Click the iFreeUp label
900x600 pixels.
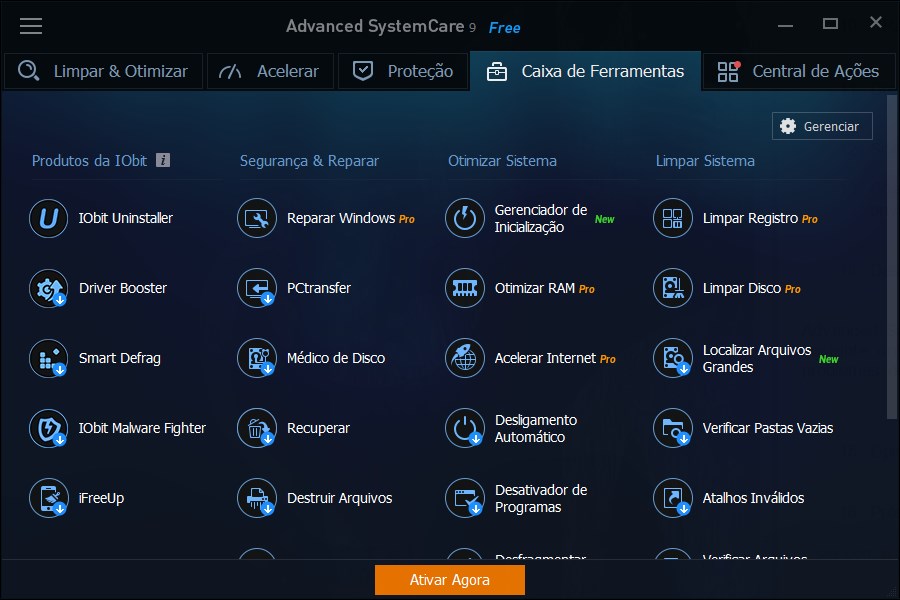pos(102,498)
